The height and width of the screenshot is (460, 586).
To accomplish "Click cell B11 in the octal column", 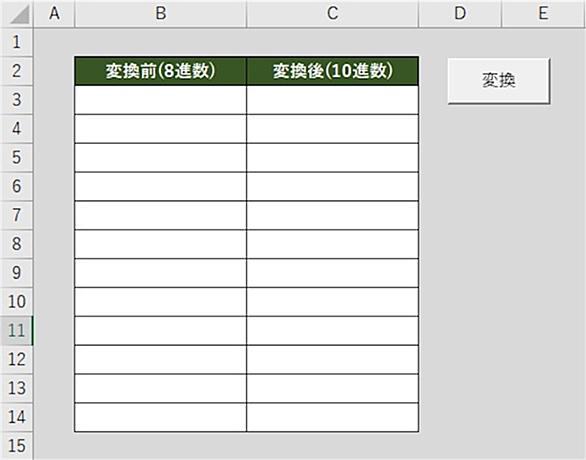I will coord(161,331).
